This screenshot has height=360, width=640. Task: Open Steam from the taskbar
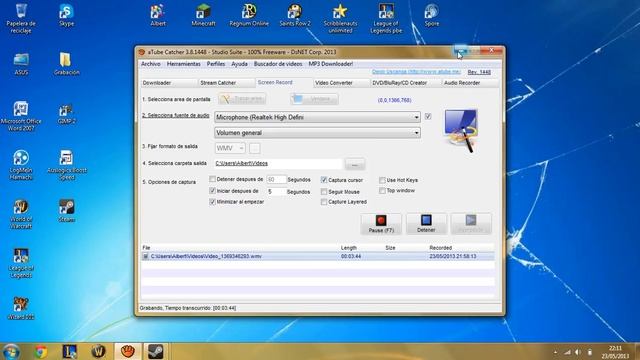(x=156, y=351)
